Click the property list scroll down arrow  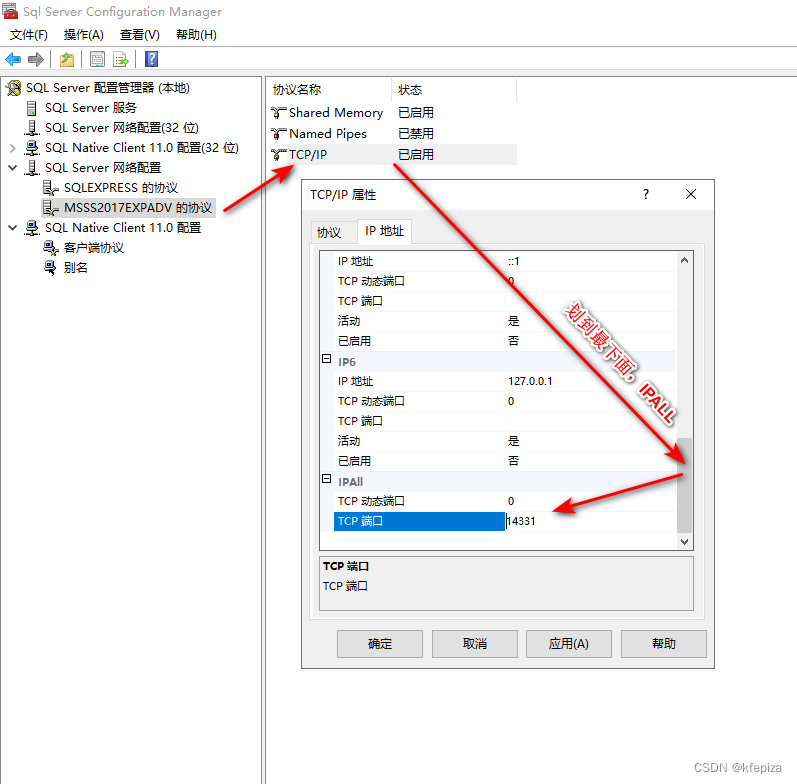(x=684, y=541)
